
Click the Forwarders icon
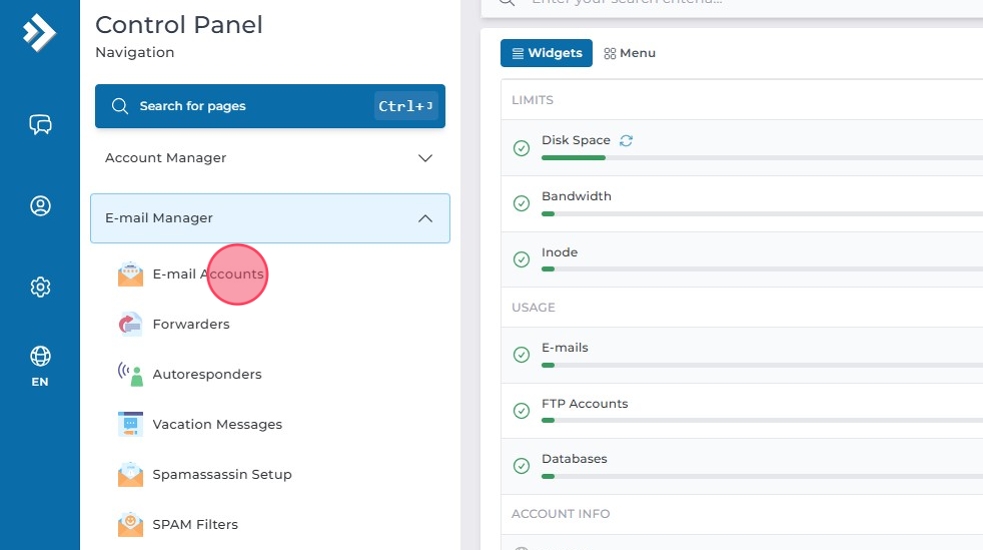click(x=130, y=324)
